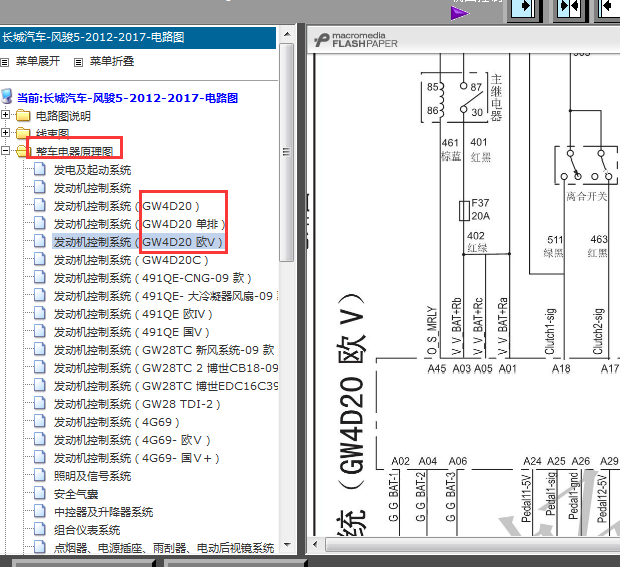Click 菜单折叠 to collapse all menus
The width and height of the screenshot is (620, 567).
point(112,61)
